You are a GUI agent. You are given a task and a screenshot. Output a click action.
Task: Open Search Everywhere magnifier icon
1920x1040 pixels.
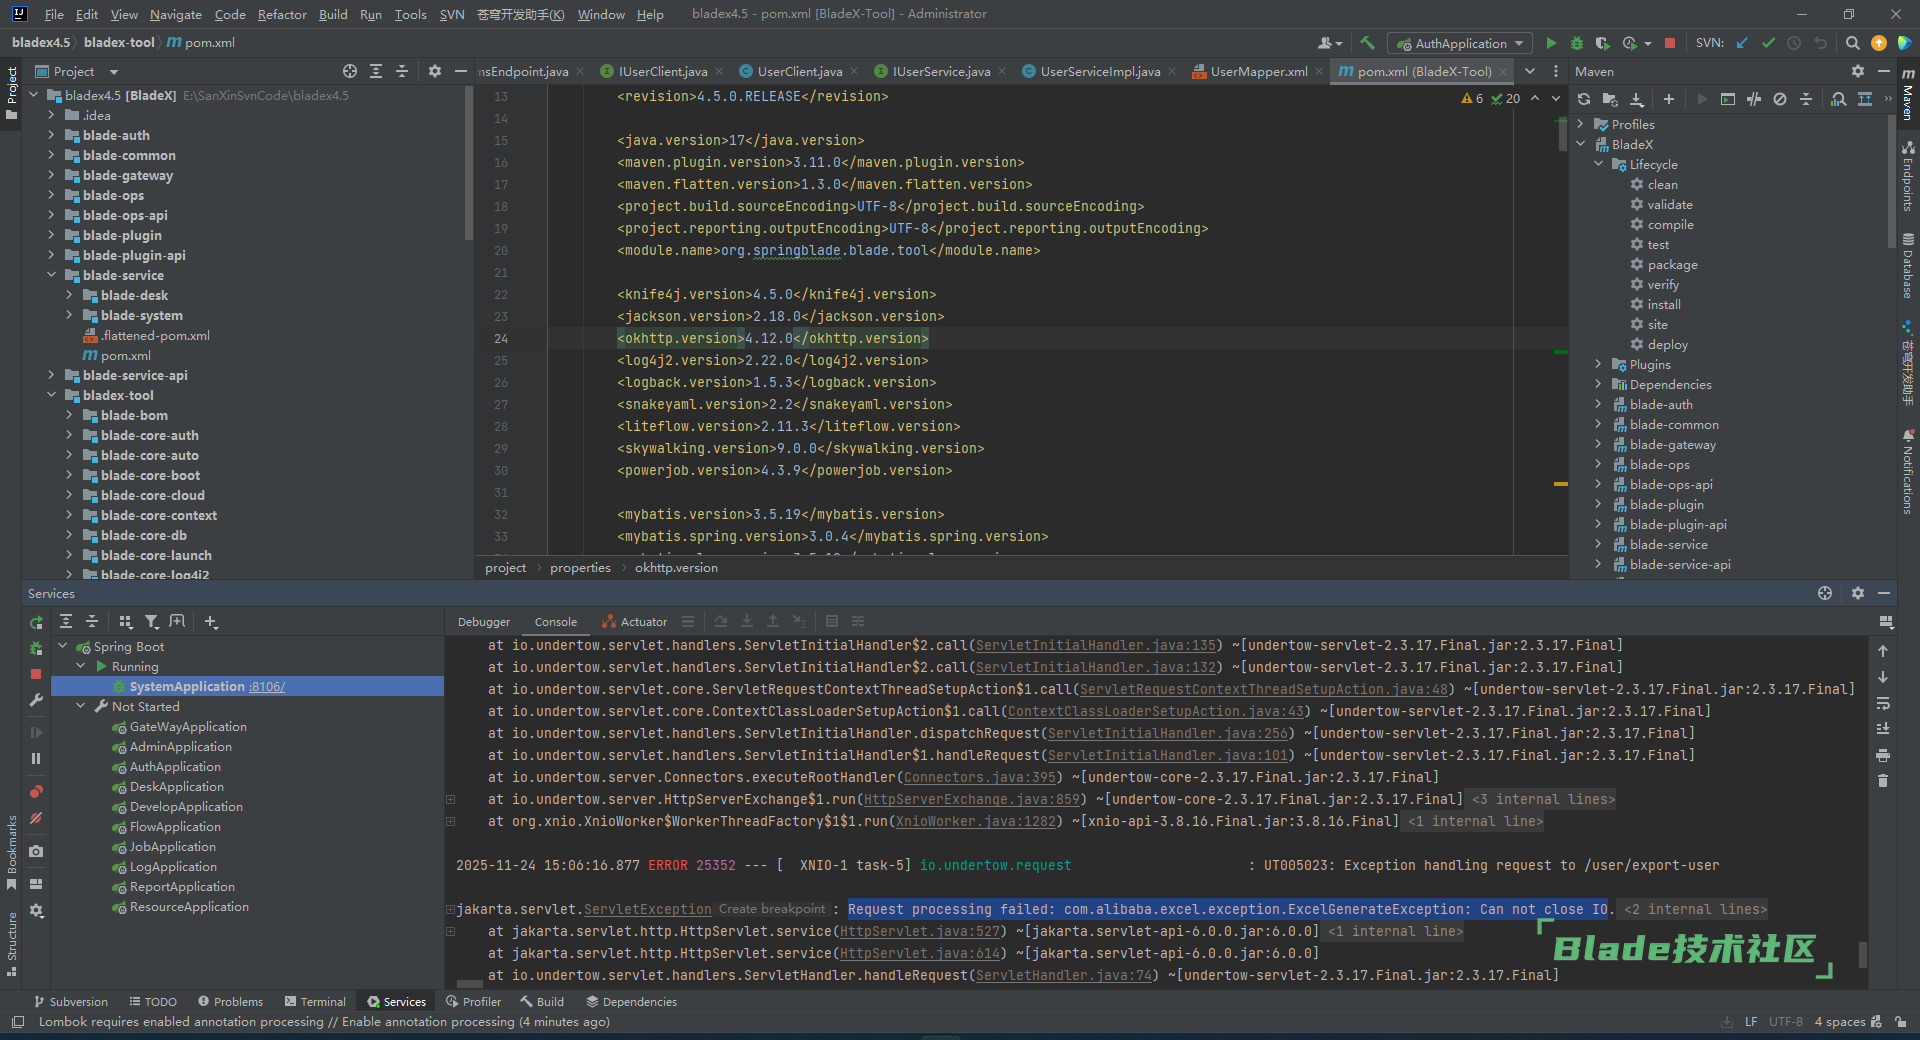click(x=1852, y=43)
